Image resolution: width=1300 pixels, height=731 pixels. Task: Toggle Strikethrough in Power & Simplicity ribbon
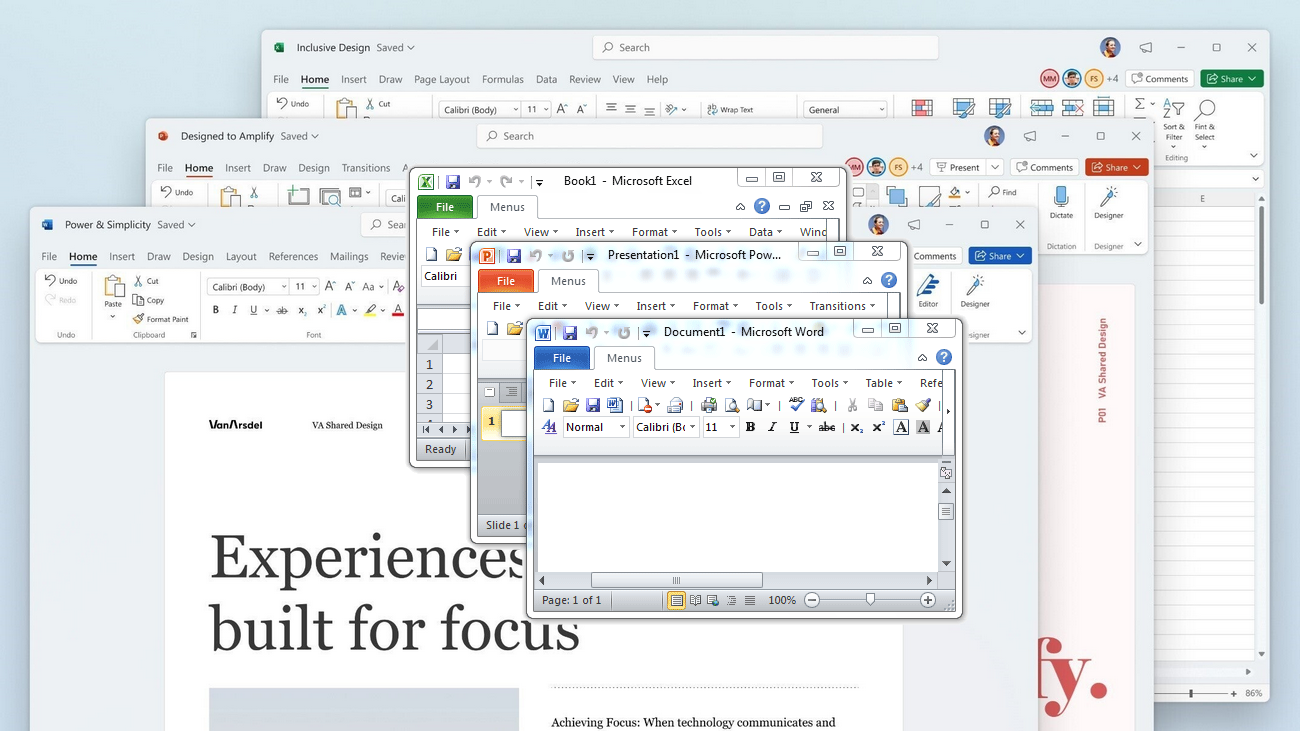(282, 311)
